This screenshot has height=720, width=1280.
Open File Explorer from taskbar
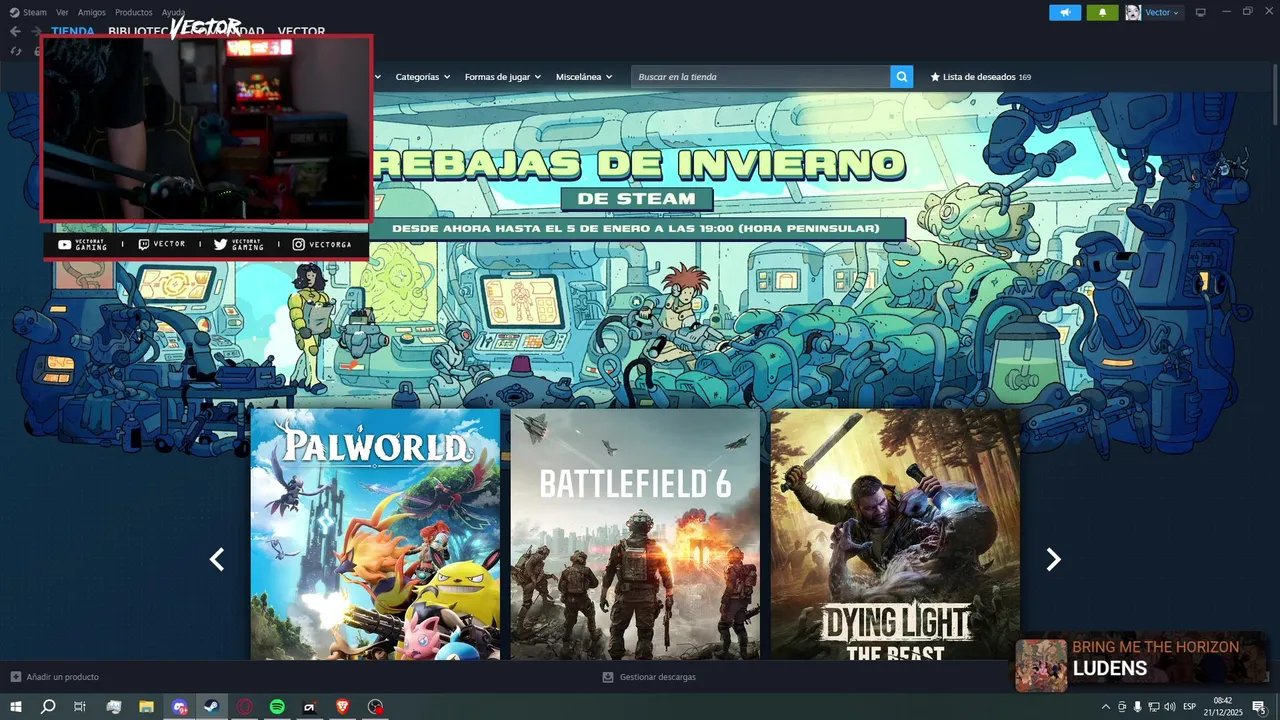pos(146,707)
